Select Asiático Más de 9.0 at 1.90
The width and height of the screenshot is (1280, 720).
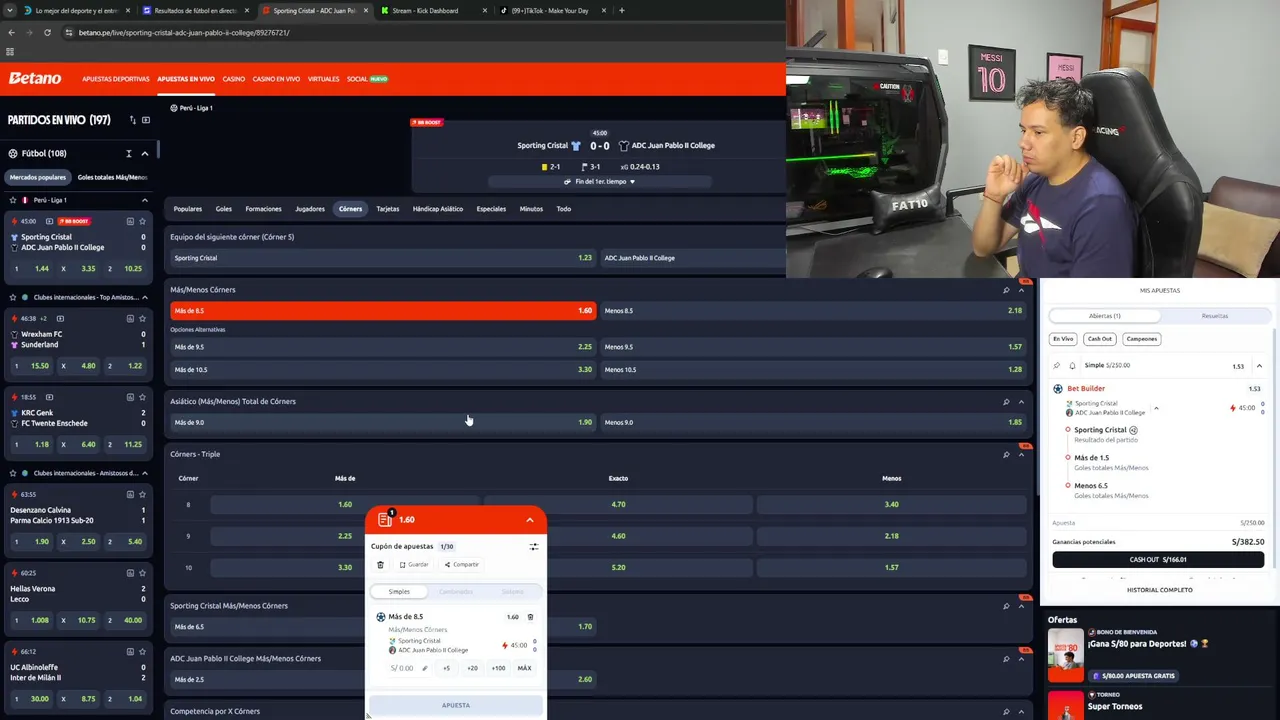tap(383, 422)
